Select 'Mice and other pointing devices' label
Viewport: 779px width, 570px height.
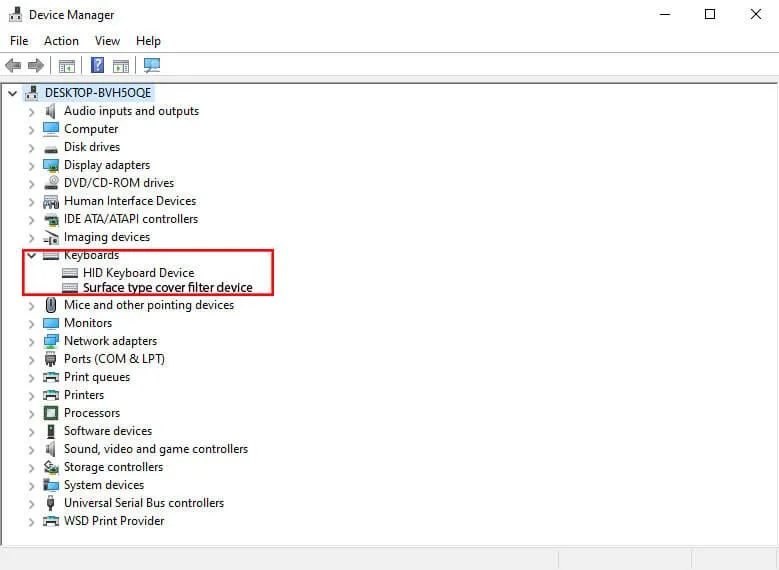coord(149,305)
